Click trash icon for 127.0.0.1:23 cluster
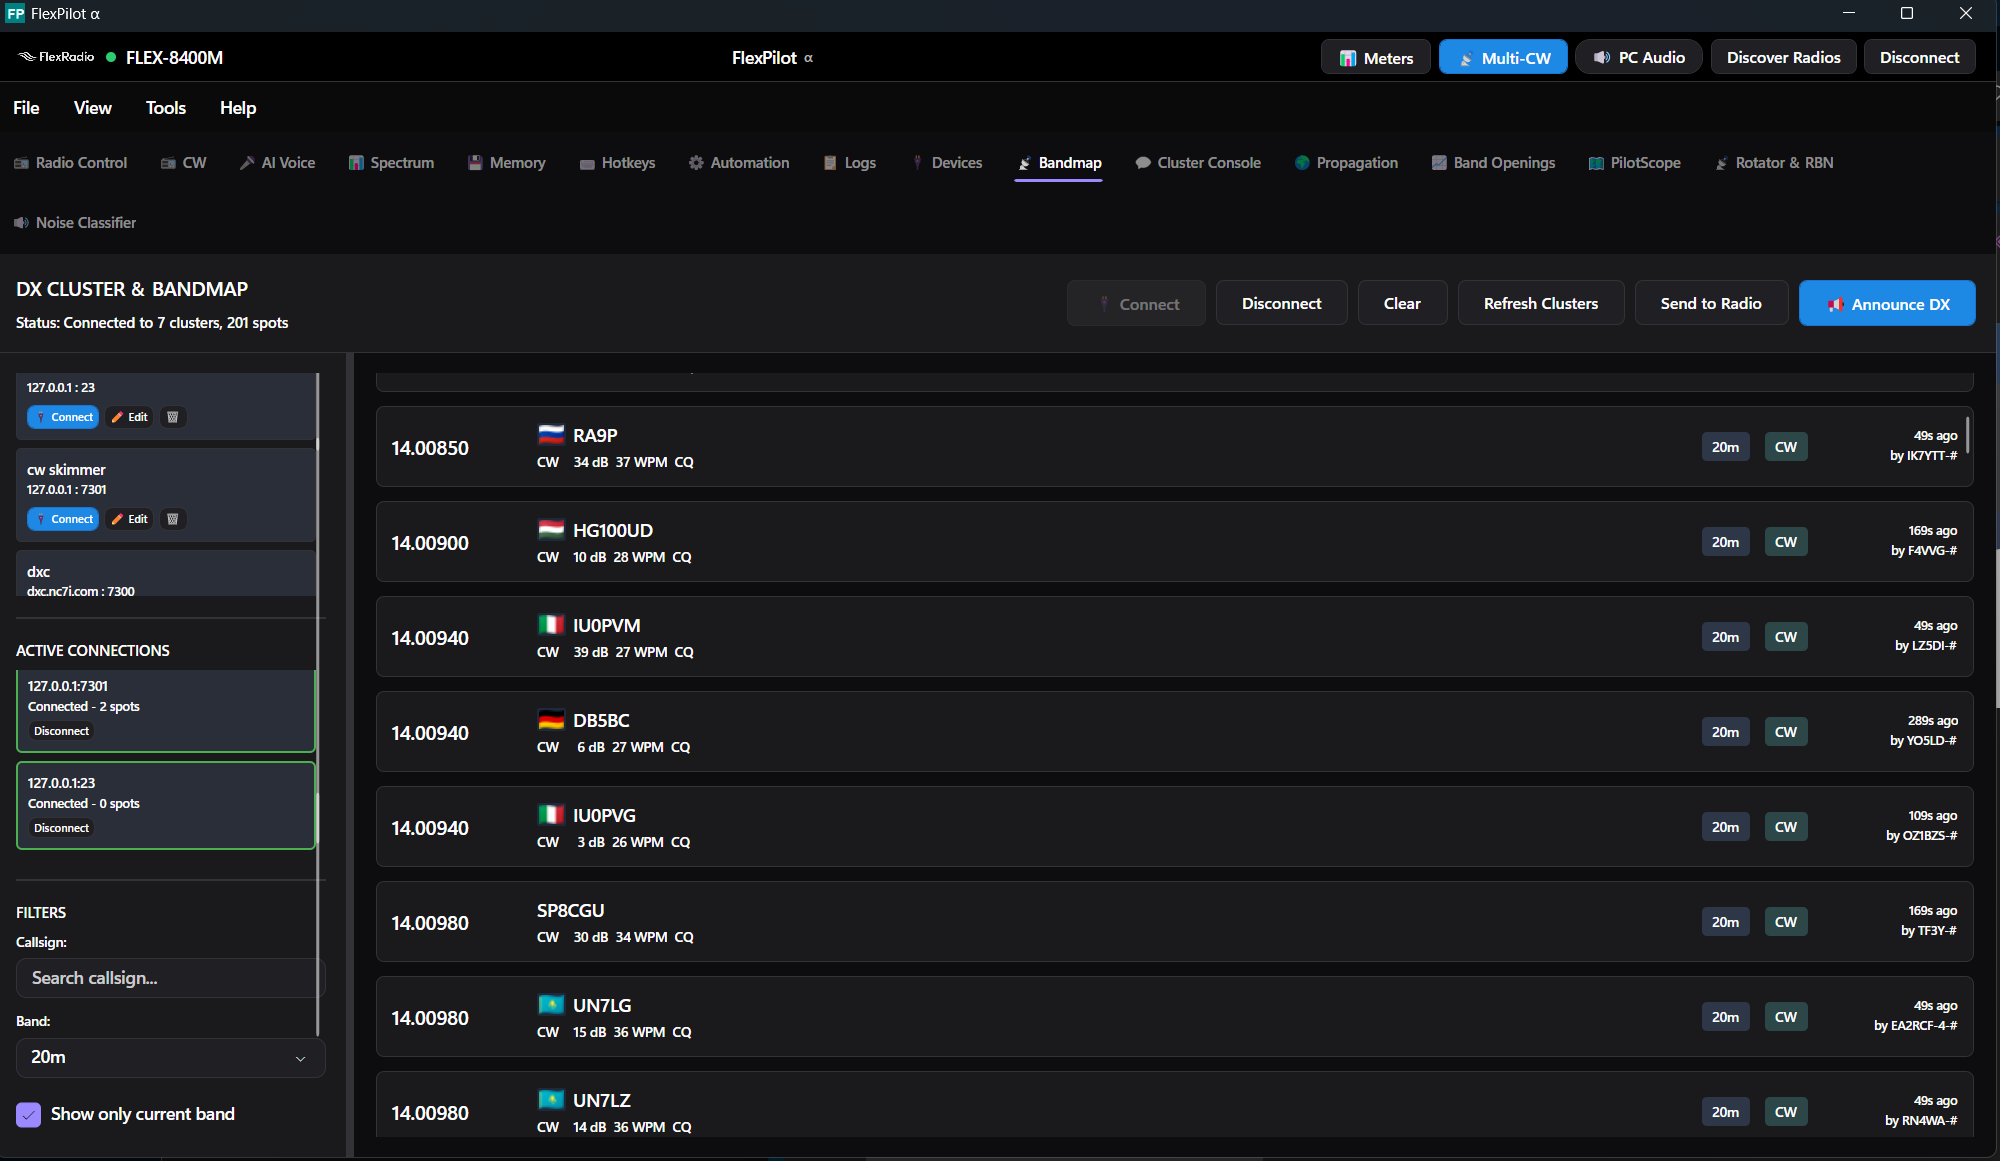The width and height of the screenshot is (2000, 1161). pos(172,417)
